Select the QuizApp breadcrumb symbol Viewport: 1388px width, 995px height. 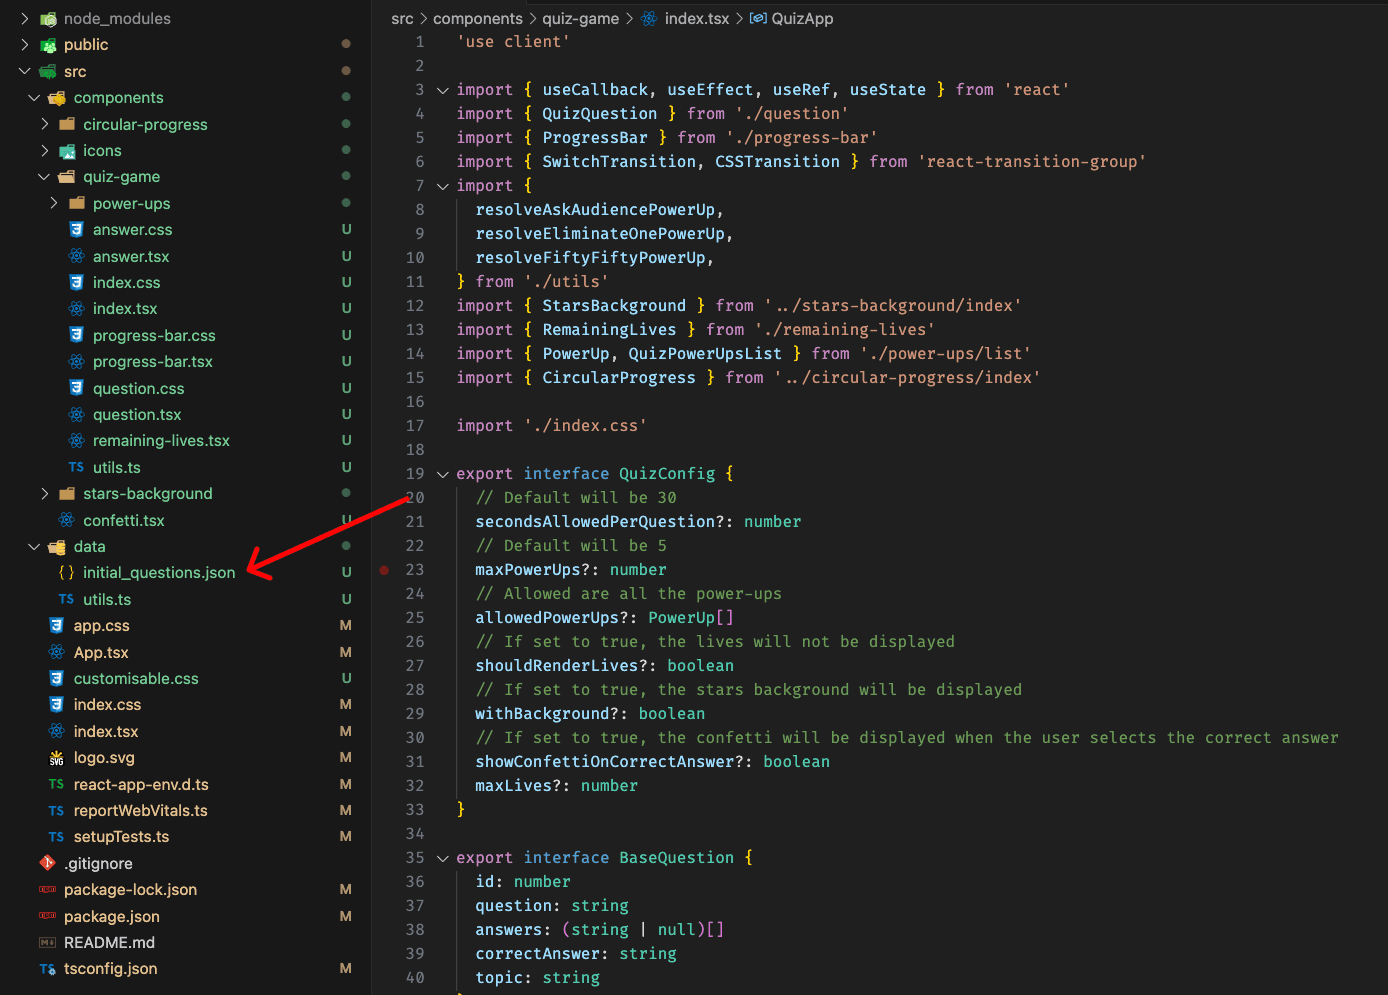pyautogui.click(x=802, y=18)
